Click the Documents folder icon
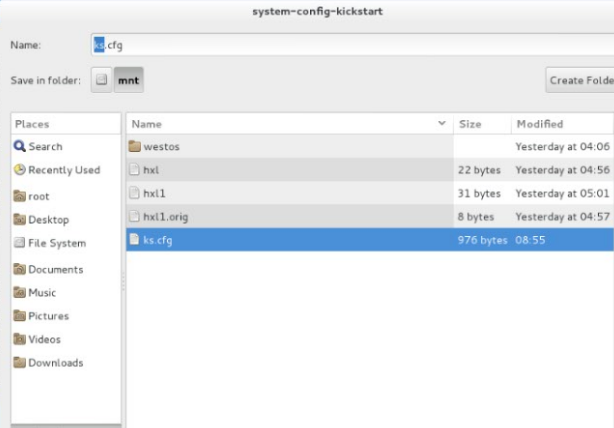The height and width of the screenshot is (428, 614). click(19, 269)
